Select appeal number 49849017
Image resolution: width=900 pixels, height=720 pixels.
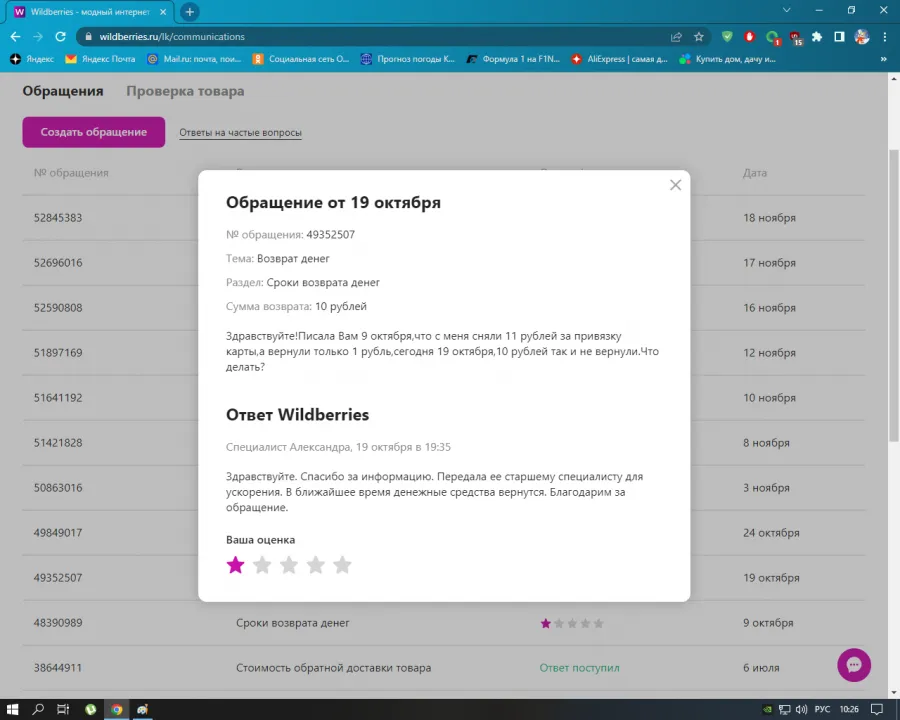coord(58,533)
